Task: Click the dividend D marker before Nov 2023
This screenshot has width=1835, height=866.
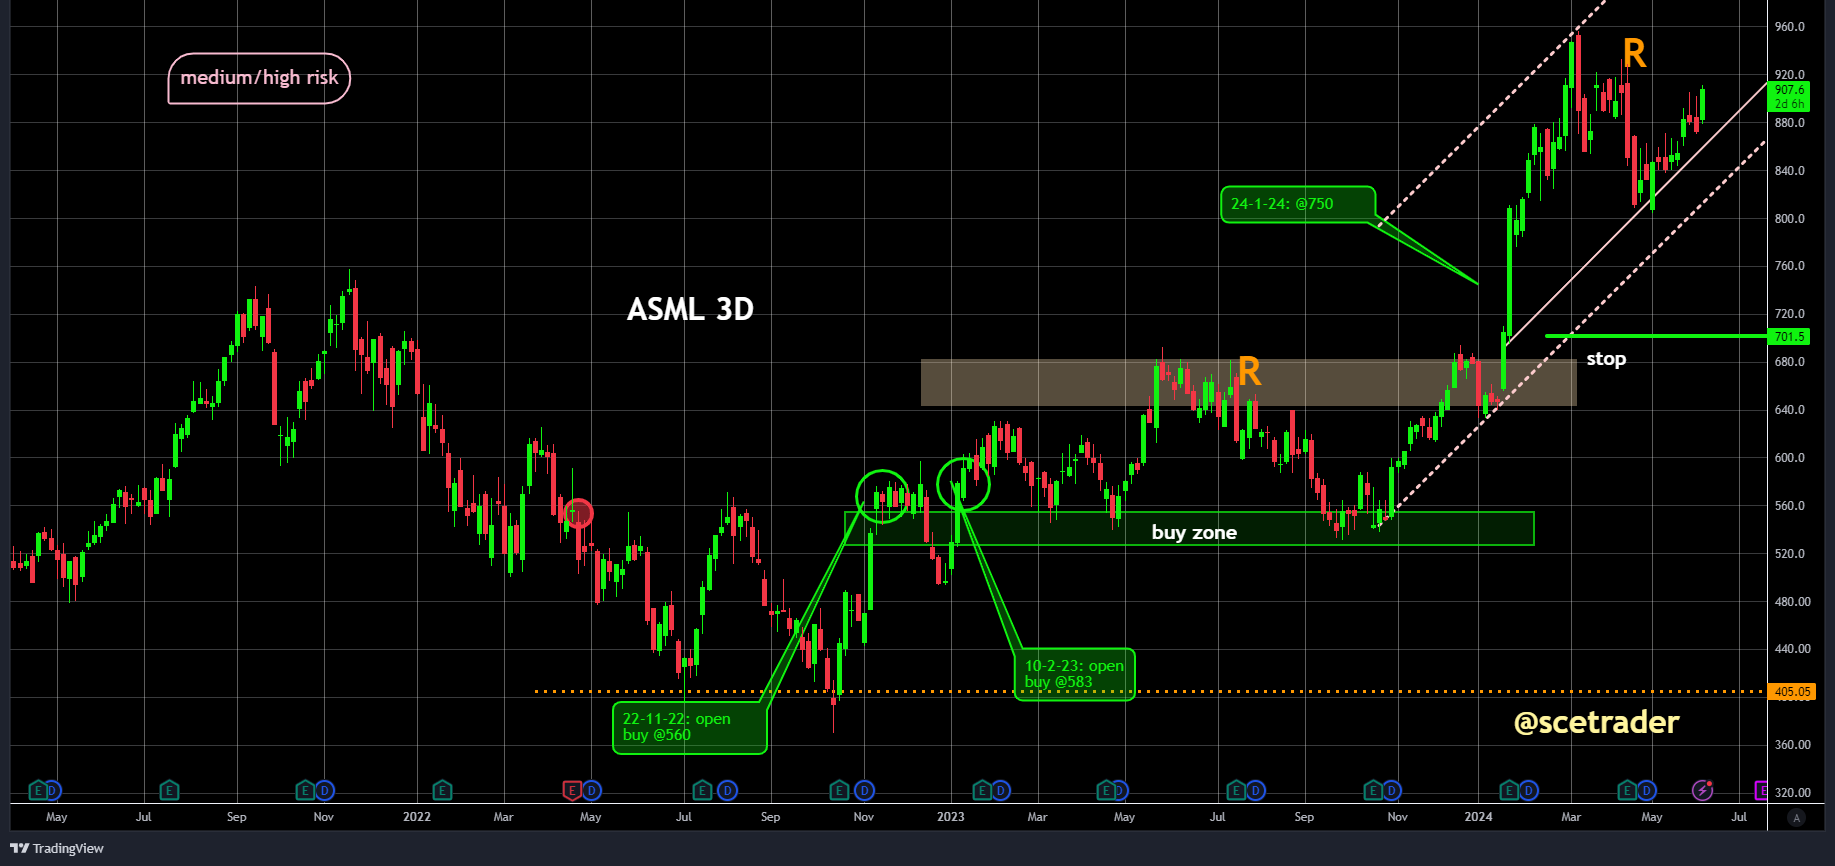Action: (1391, 791)
